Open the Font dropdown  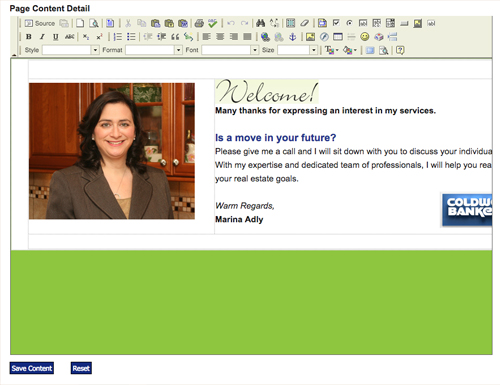pos(230,50)
